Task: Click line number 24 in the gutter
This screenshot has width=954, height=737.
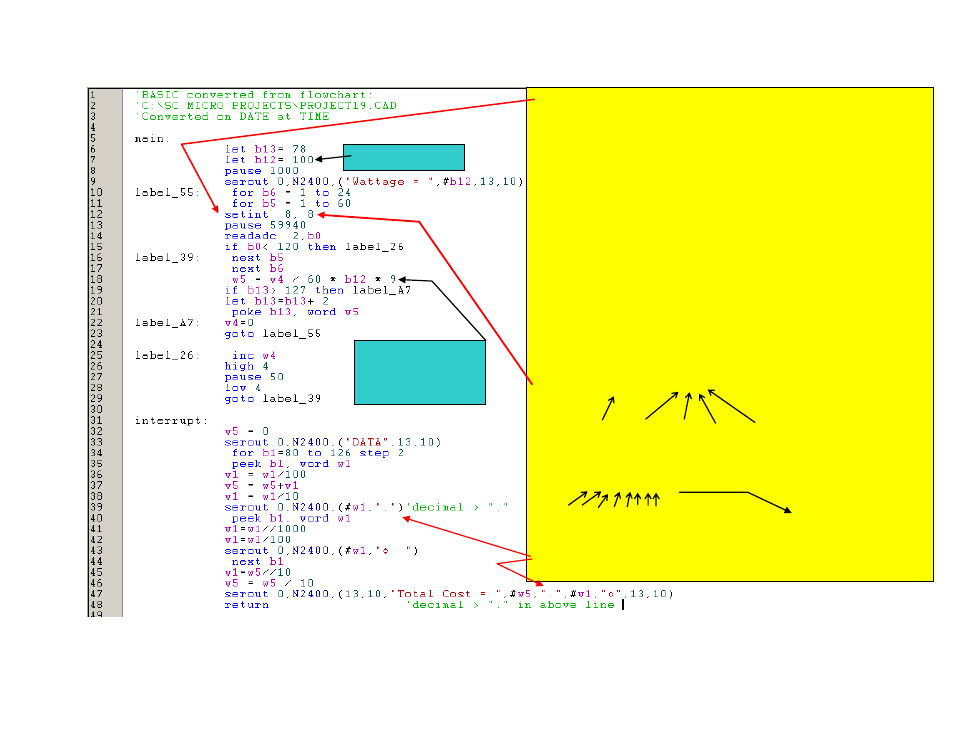Action: [x=96, y=344]
